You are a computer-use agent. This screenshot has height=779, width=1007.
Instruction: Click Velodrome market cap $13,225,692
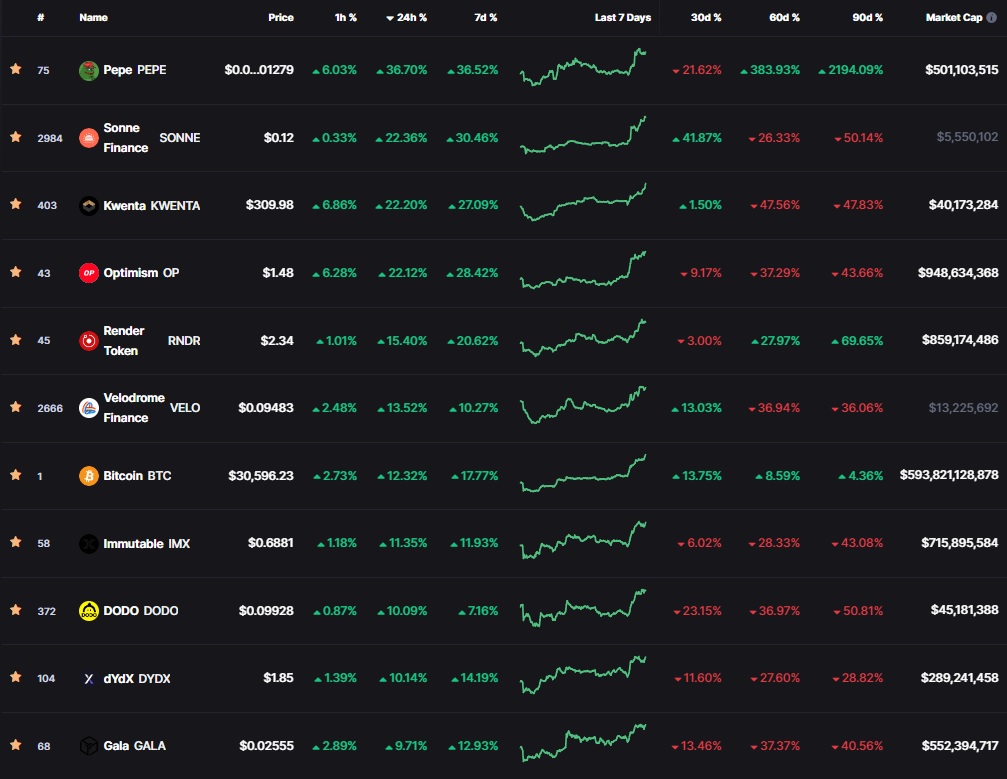pyautogui.click(x=963, y=408)
